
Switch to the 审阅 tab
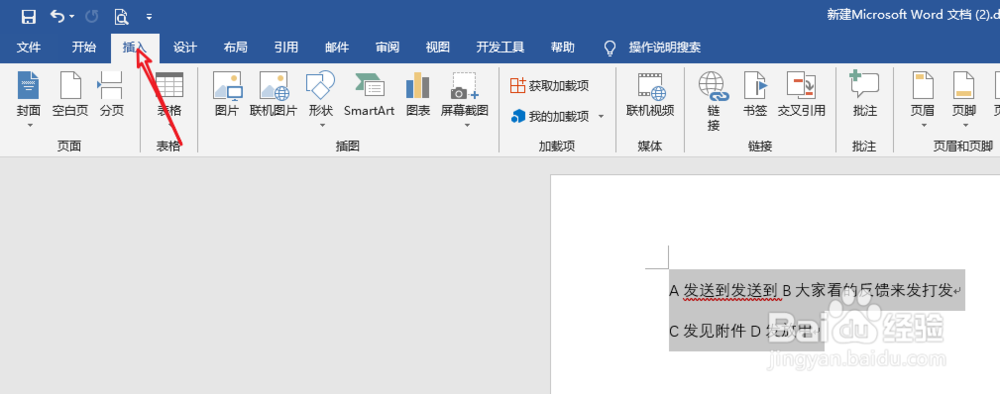387,47
